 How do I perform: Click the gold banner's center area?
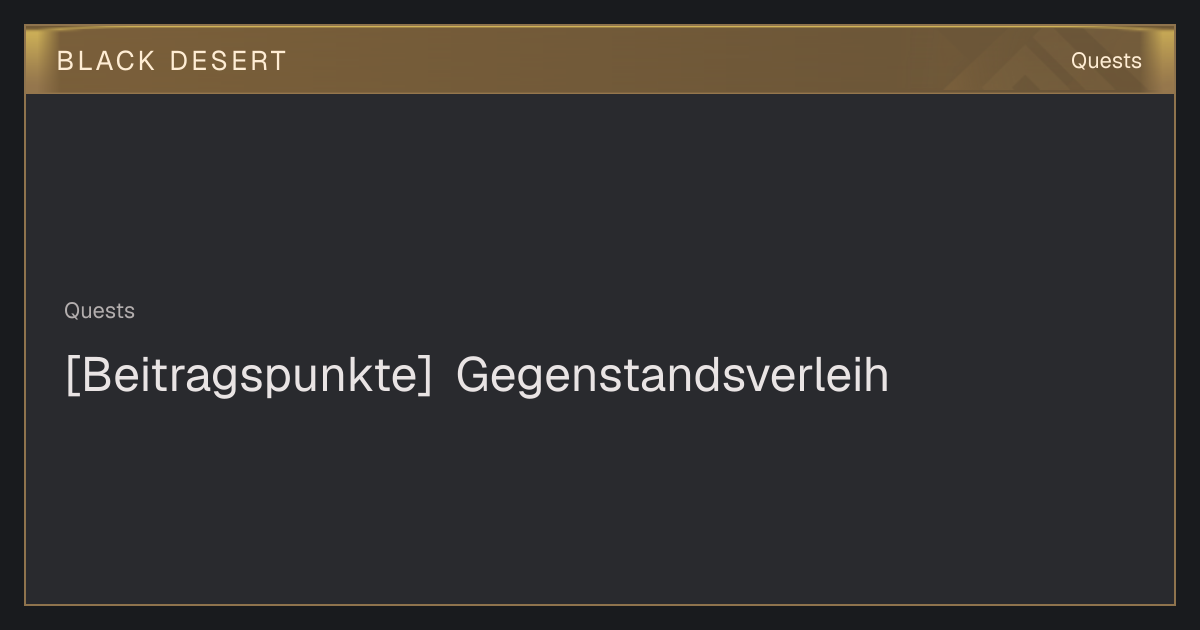(x=600, y=60)
